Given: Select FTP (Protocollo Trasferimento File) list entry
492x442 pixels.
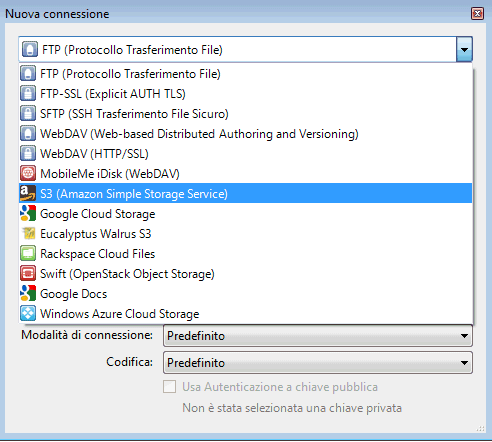Looking at the screenshot, I should 246,74.
